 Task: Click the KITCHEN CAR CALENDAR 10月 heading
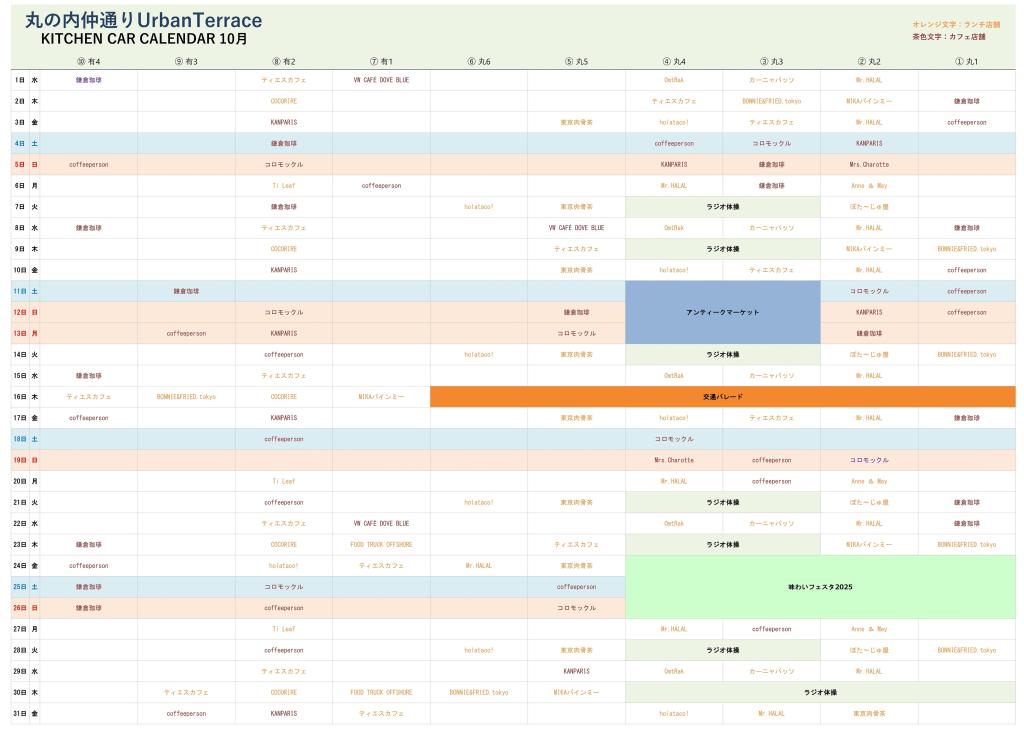click(x=144, y=39)
